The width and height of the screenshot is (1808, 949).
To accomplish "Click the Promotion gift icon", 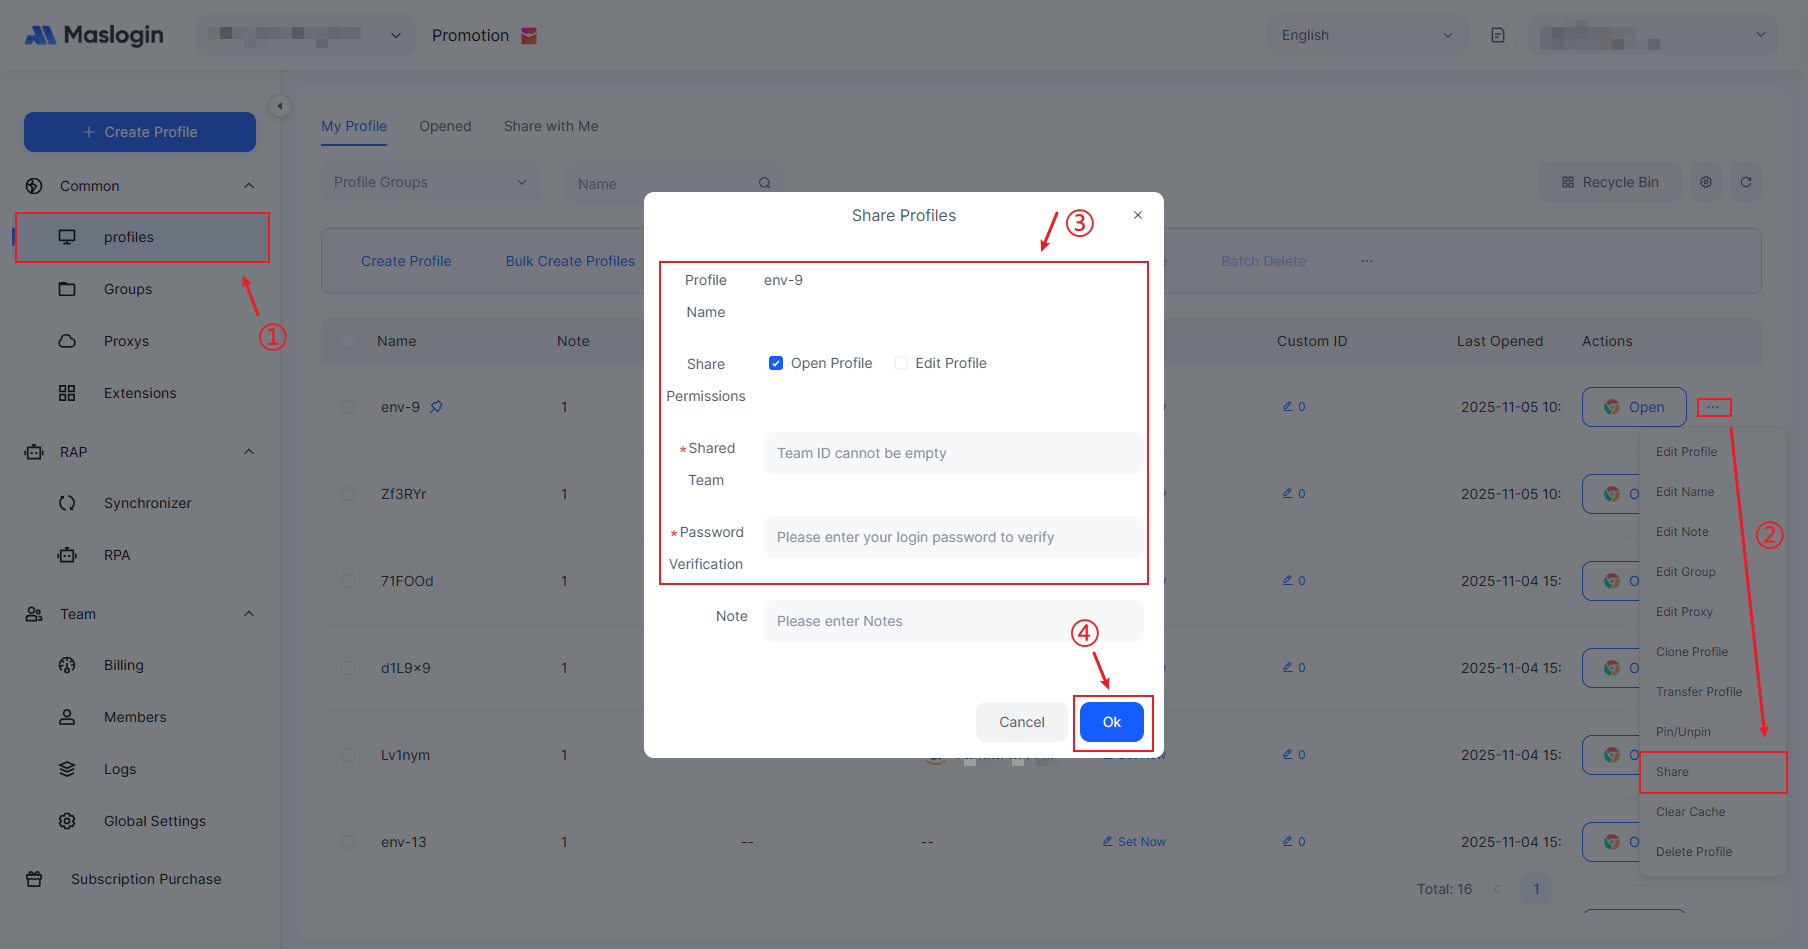I will pyautogui.click(x=529, y=36).
